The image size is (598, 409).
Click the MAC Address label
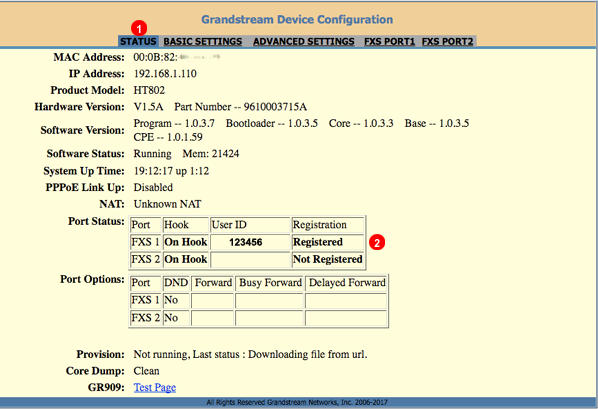point(89,57)
